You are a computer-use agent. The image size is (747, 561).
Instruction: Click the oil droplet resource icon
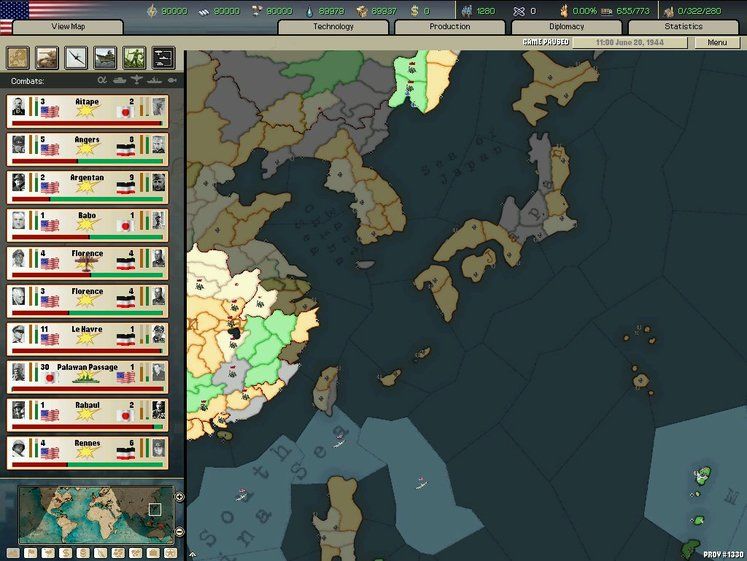point(309,11)
